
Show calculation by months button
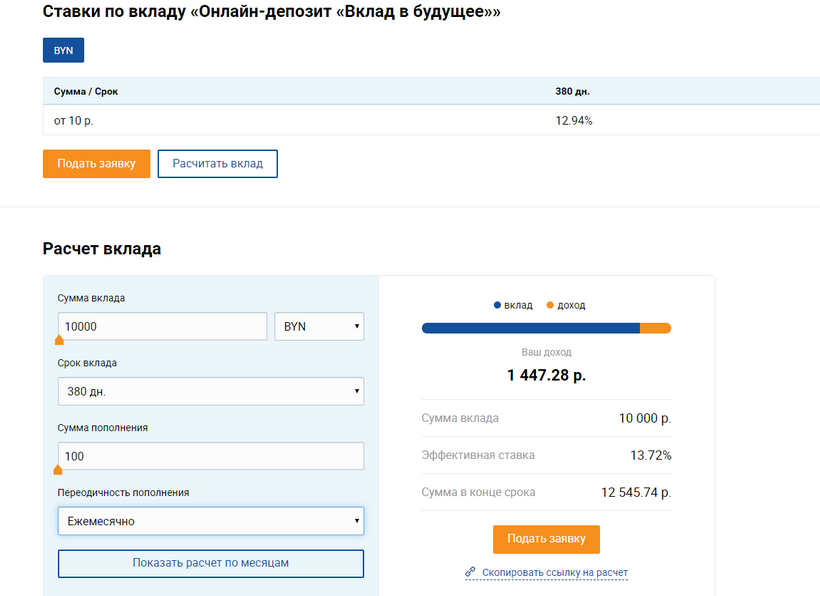tap(210, 563)
